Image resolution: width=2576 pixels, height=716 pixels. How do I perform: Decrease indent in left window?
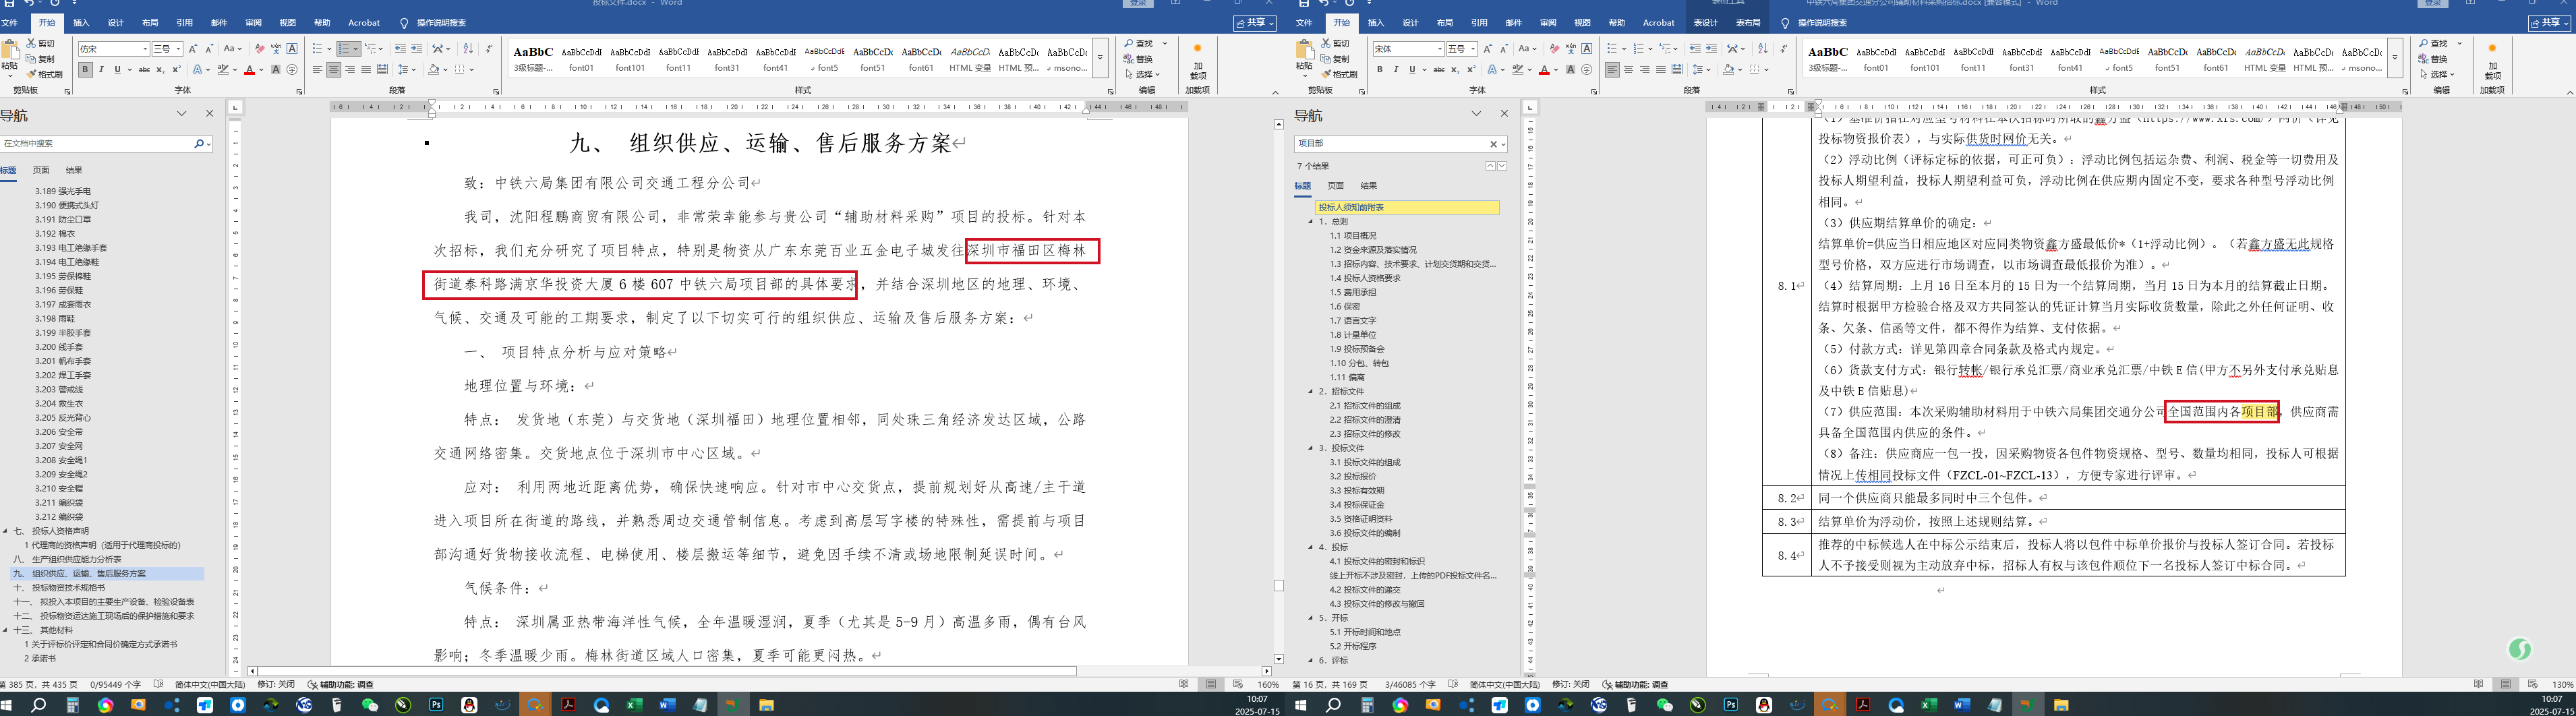pos(400,49)
